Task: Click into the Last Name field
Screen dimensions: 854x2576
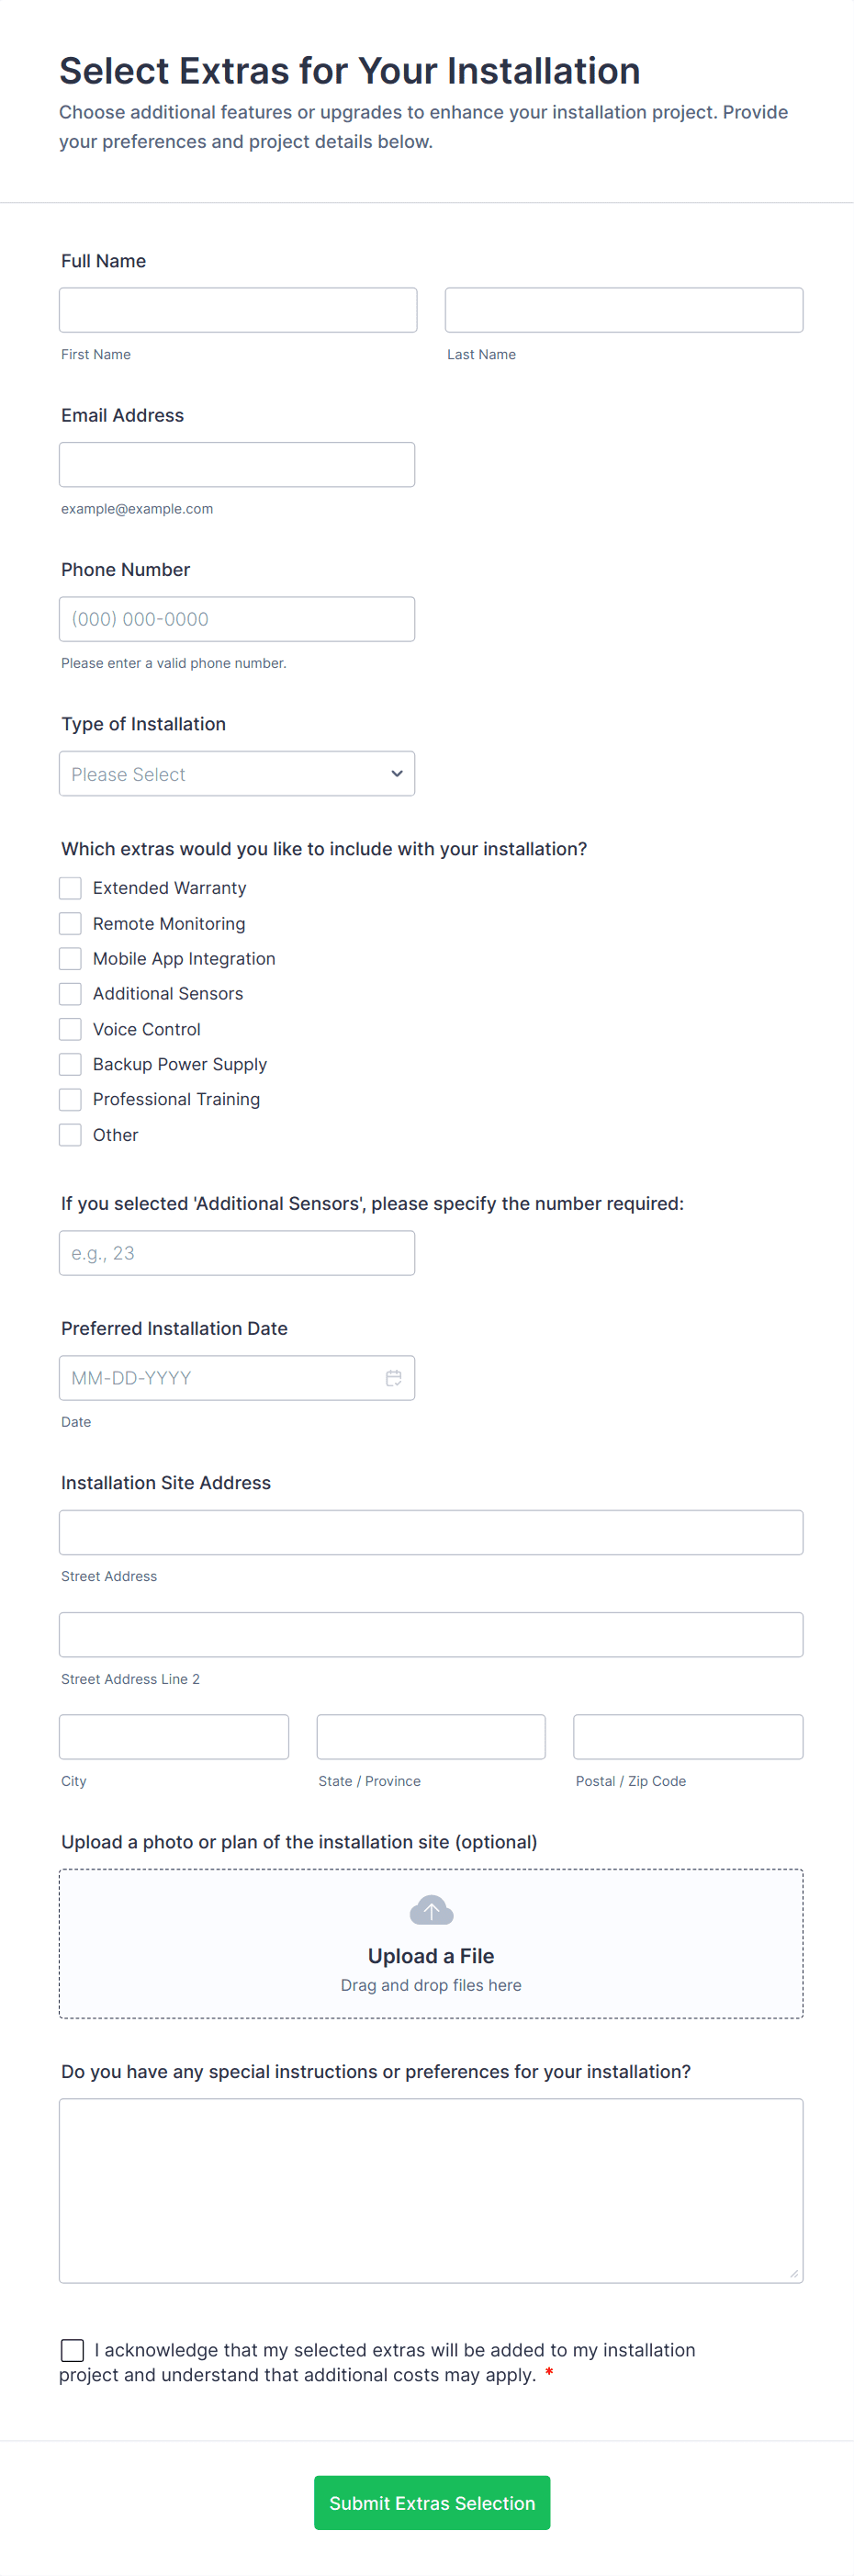Action: [624, 310]
